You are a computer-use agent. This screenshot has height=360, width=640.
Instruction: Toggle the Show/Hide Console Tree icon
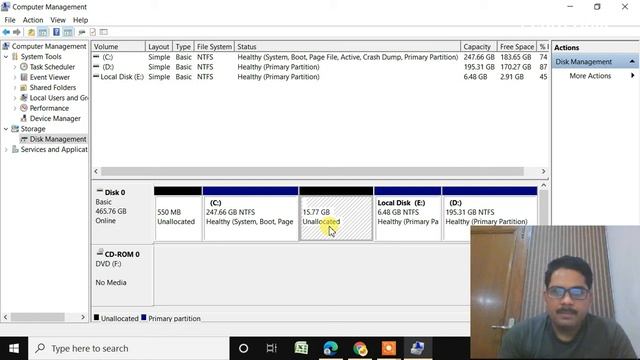(42, 32)
